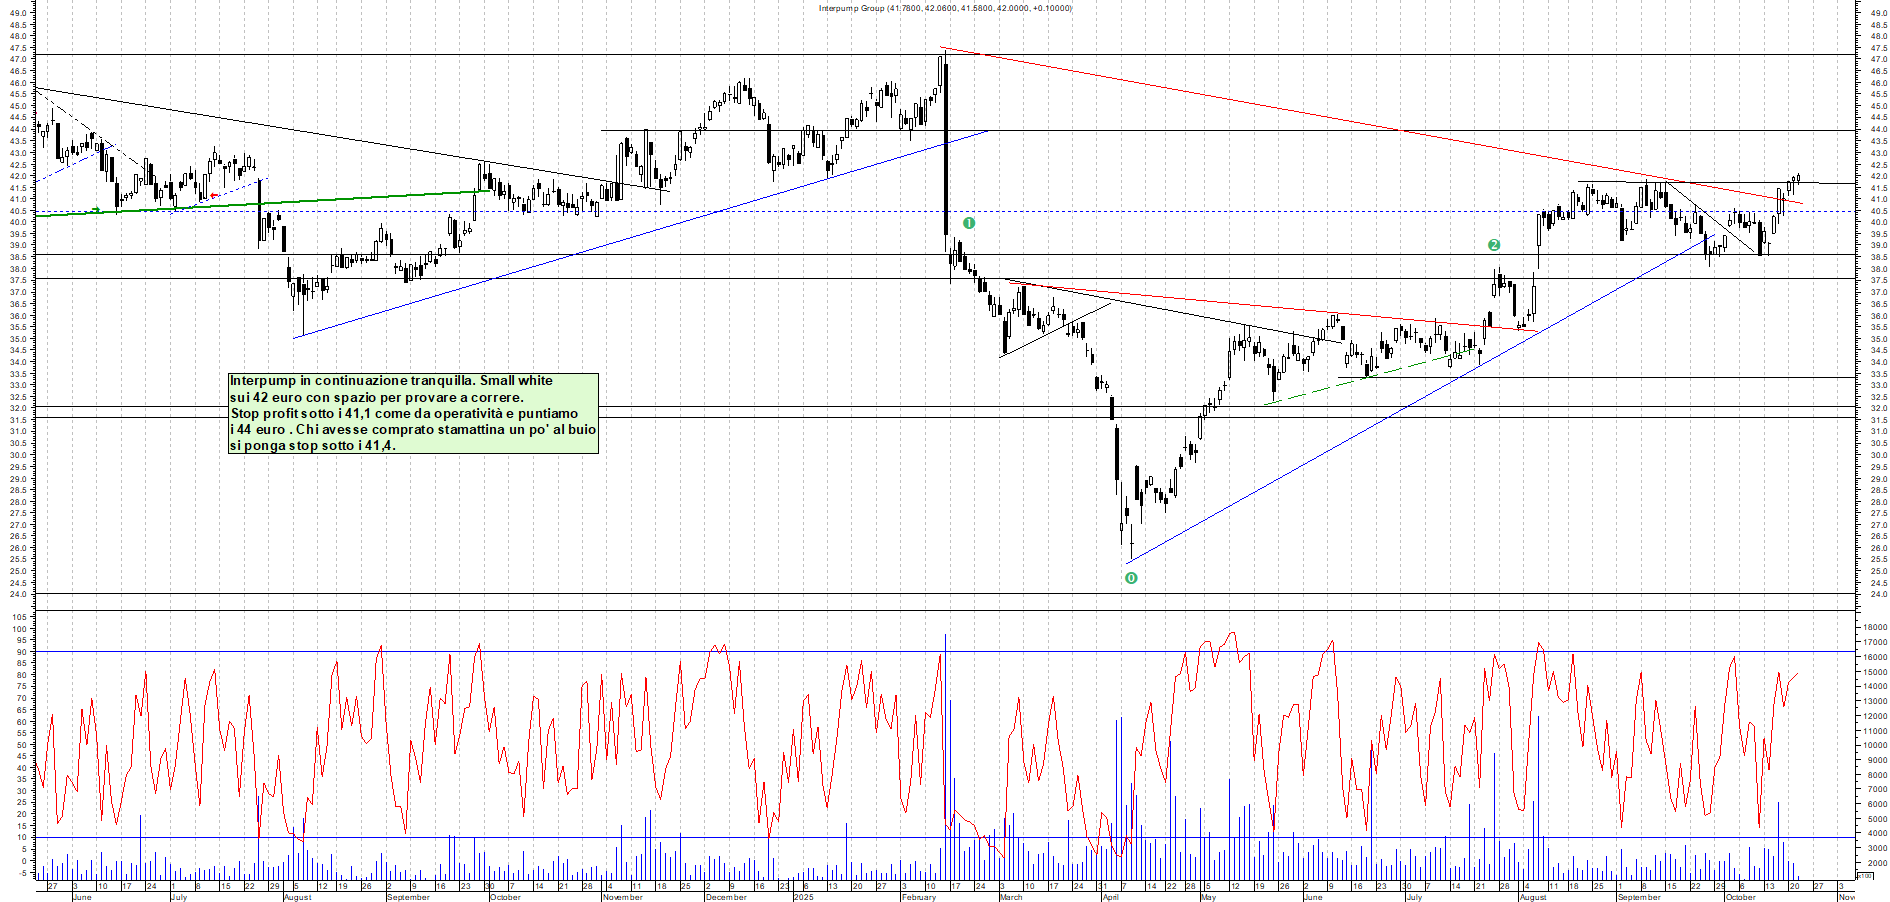Click the small green right-pointing arrow annotation
The image size is (1890, 902).
tap(95, 209)
